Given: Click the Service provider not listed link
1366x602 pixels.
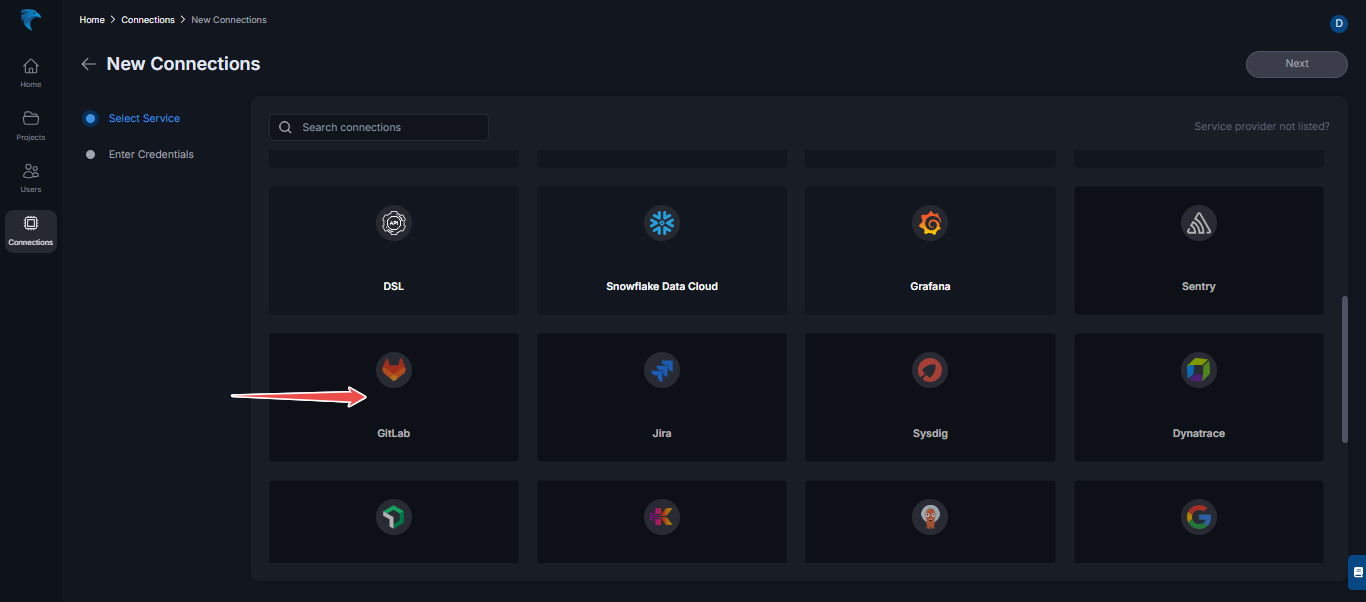Looking at the screenshot, I should [1262, 126].
